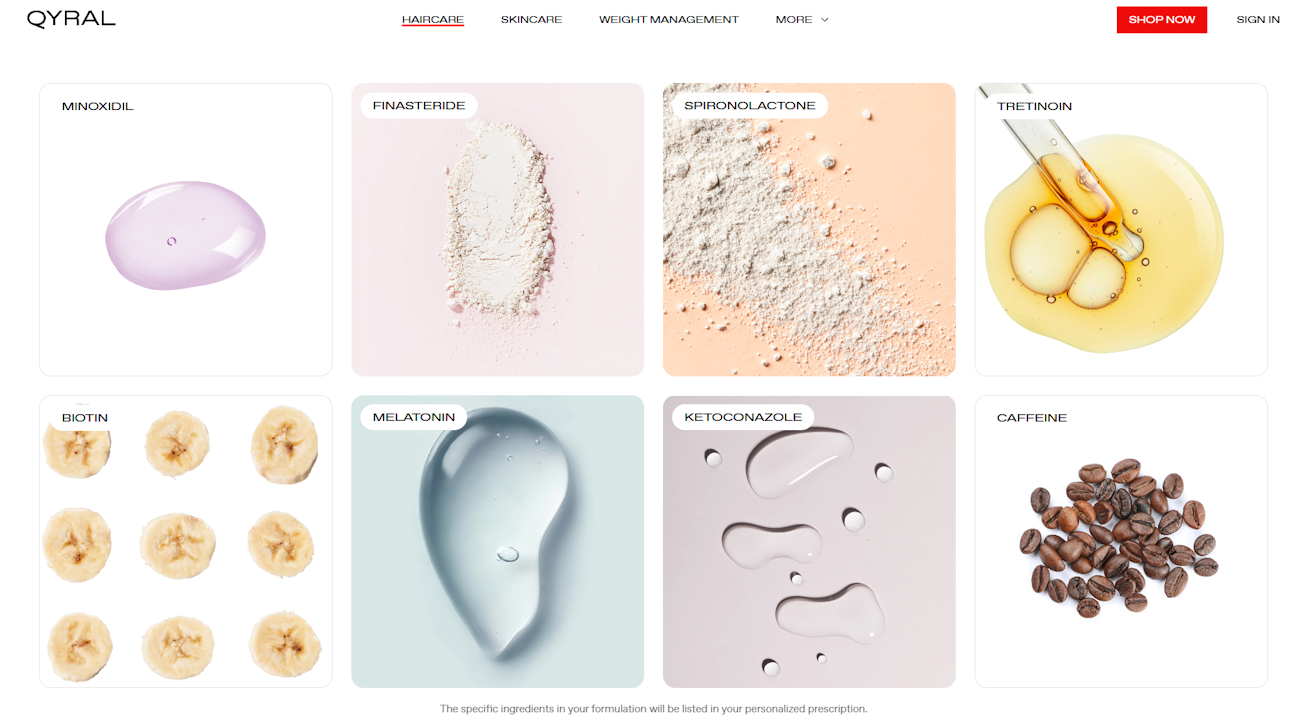This screenshot has width=1296, height=727.
Task: Open the Melatonin clear gel card
Action: [x=497, y=541]
